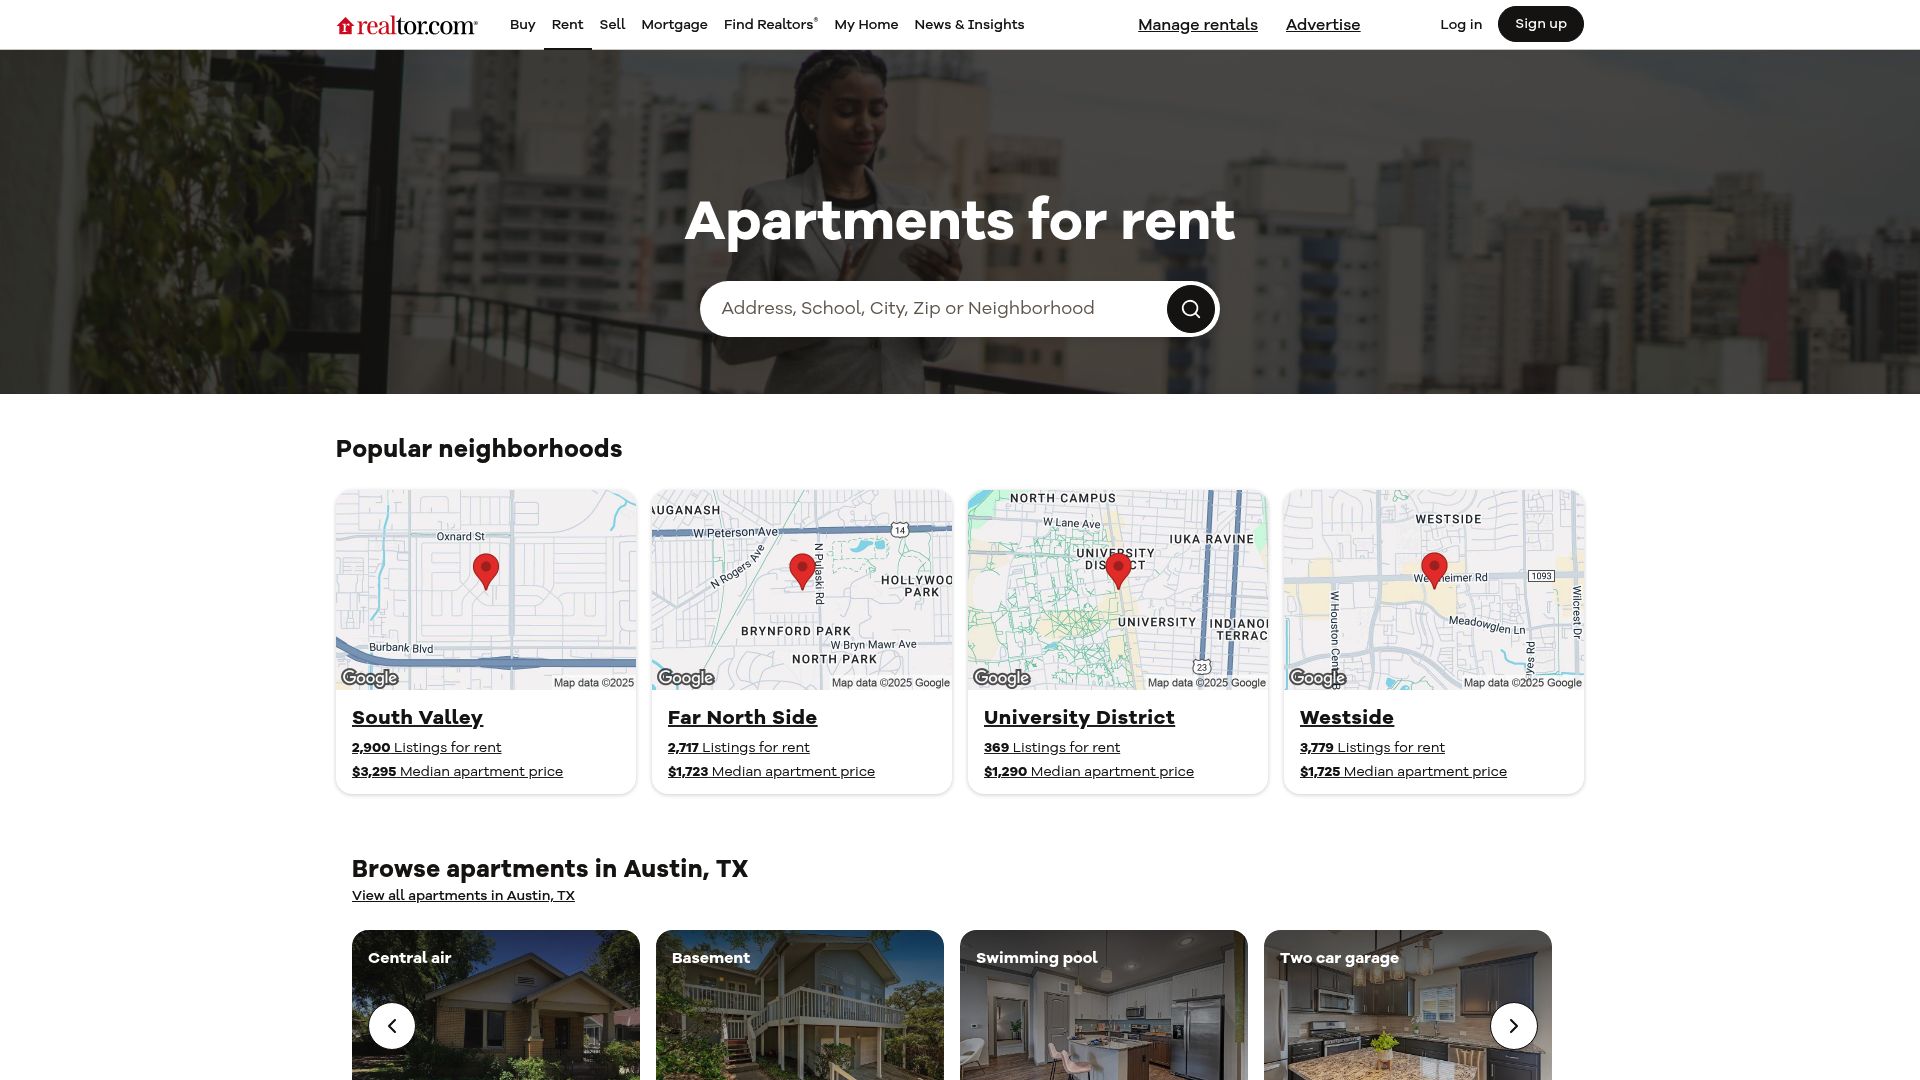Screen dimensions: 1920x1080
Task: View 3,779 listings for rent
Action: pos(1372,748)
